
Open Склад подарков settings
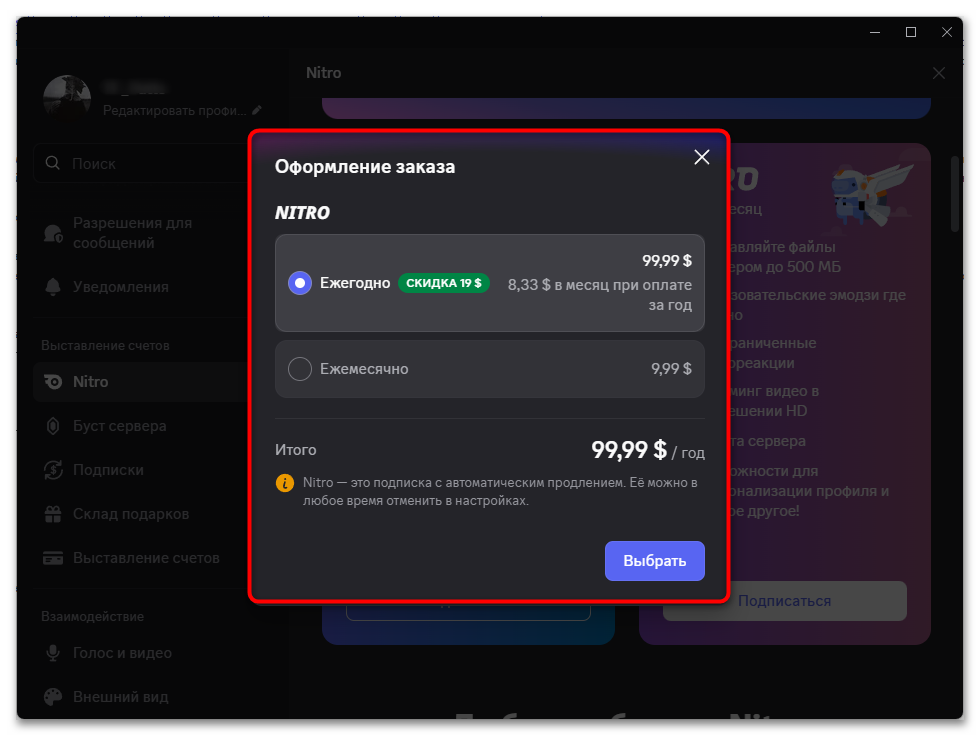(x=142, y=514)
